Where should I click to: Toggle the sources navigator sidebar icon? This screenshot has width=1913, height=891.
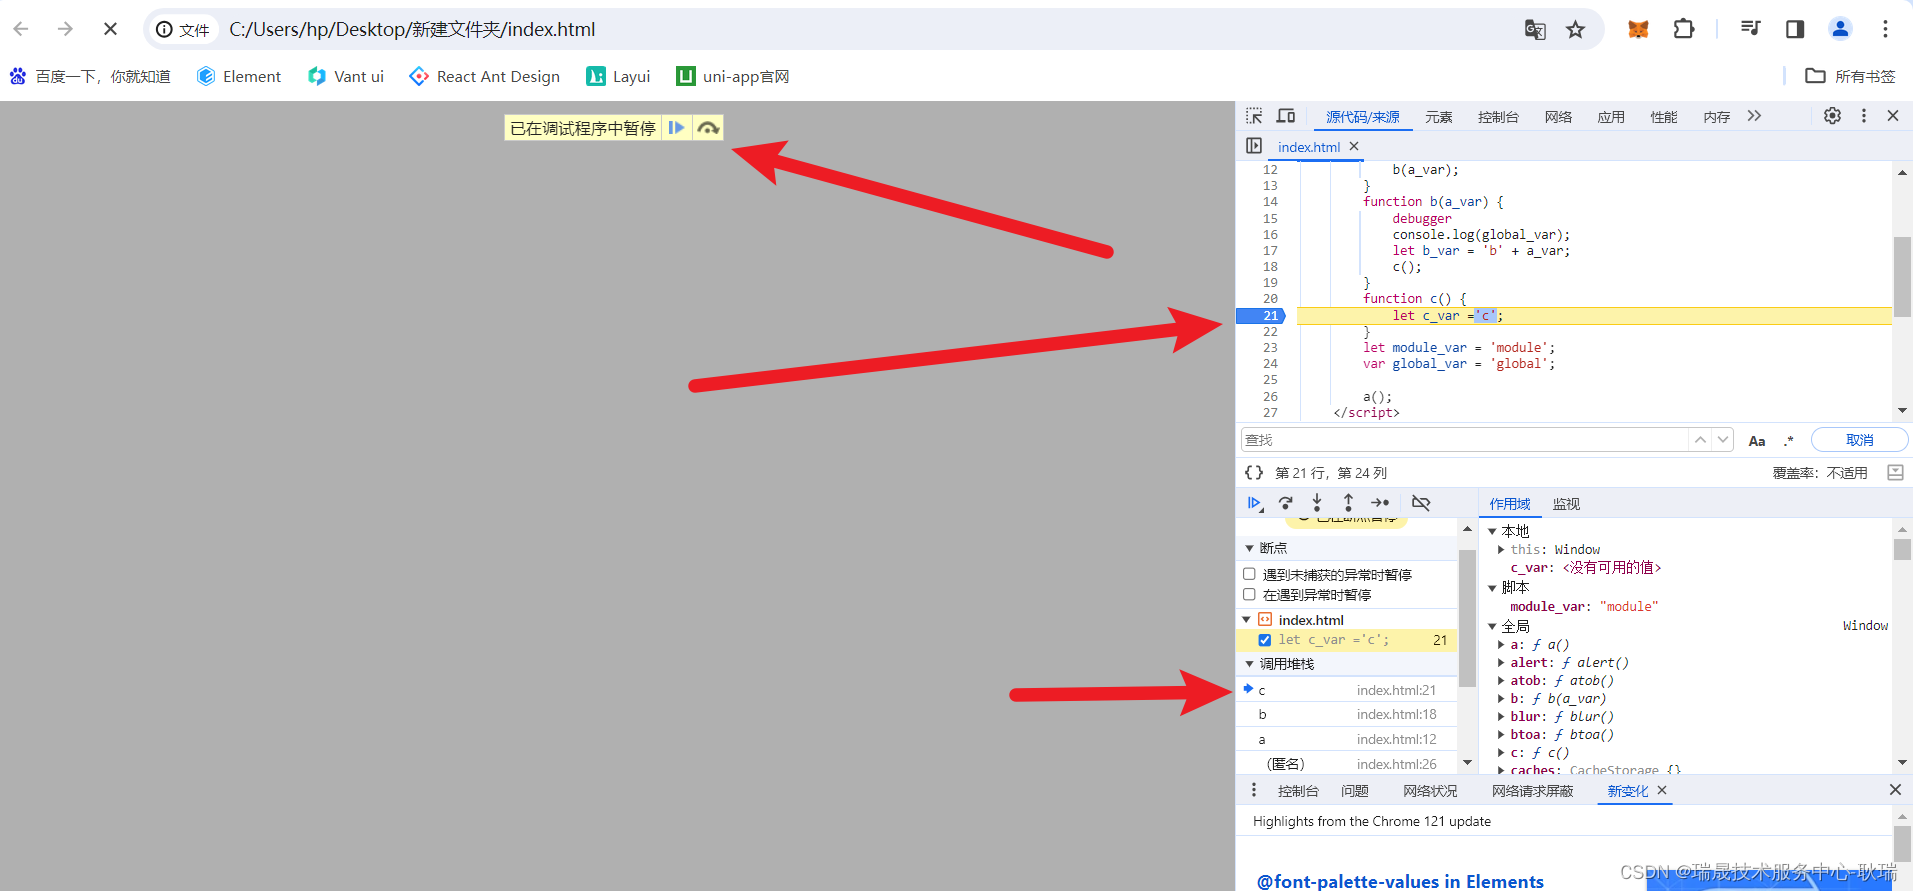tap(1254, 146)
